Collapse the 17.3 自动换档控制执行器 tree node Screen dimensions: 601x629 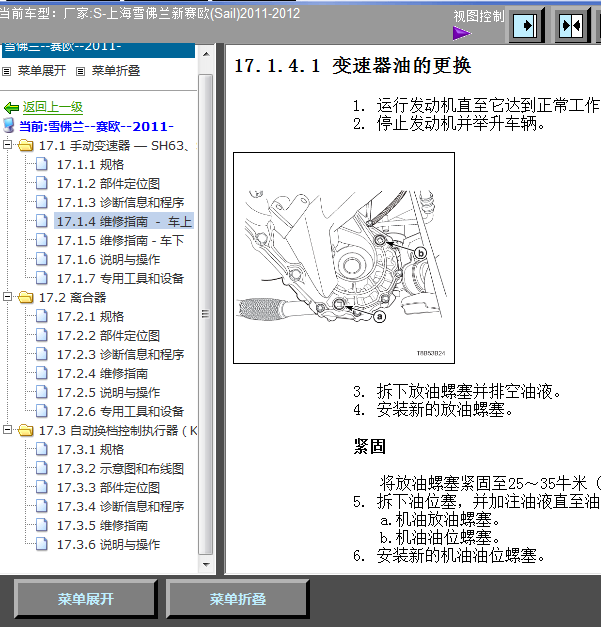coord(7,430)
